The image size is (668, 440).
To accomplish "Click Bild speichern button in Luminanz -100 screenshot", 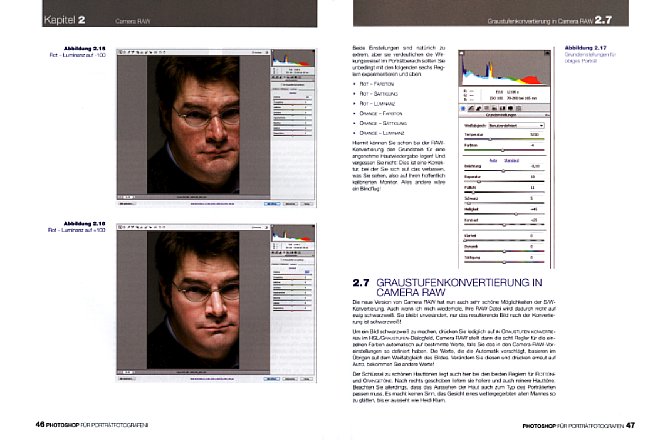I will coord(127,204).
